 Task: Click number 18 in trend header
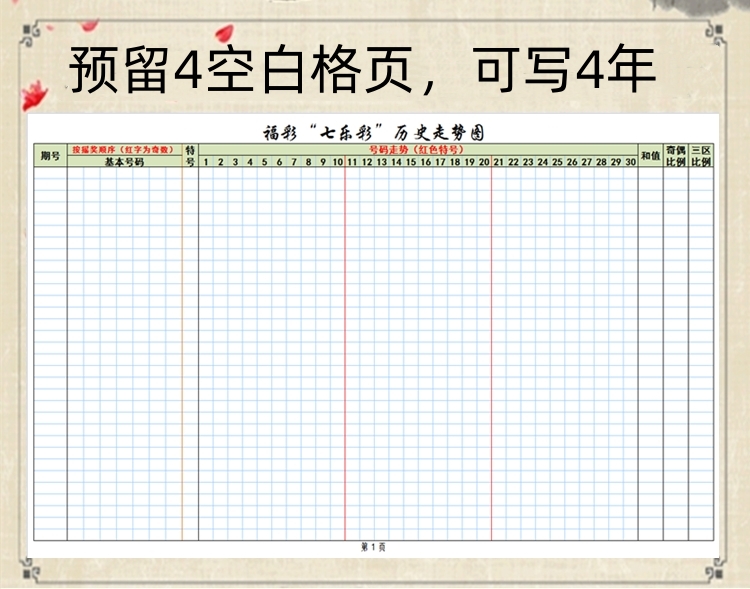(x=455, y=162)
